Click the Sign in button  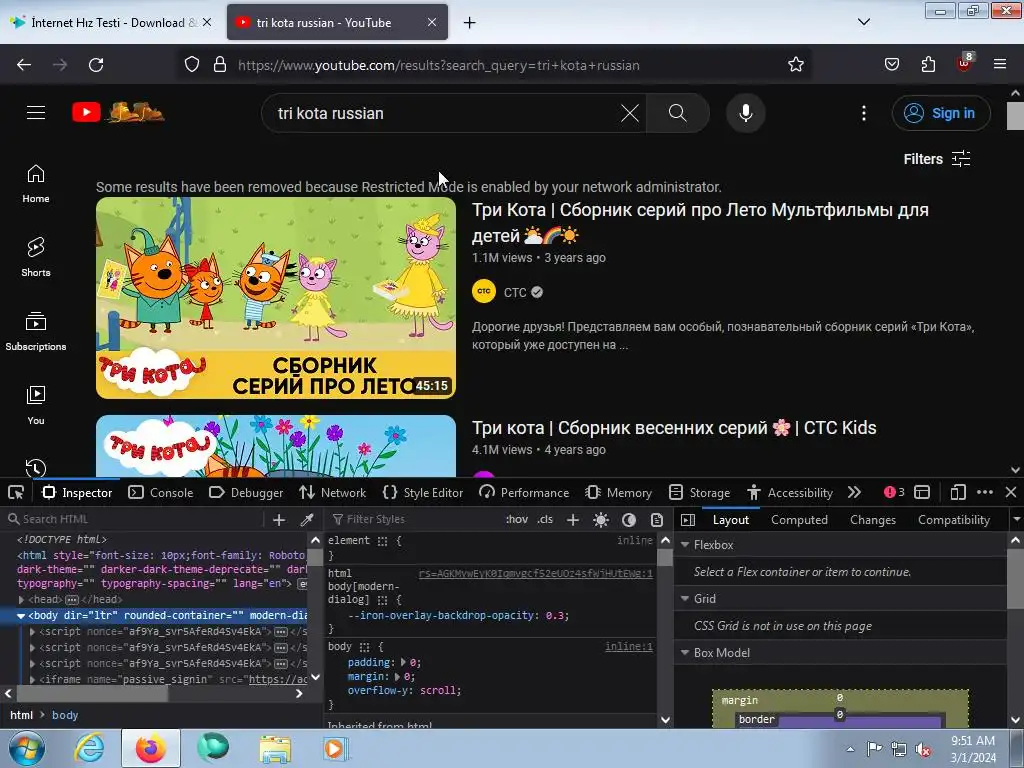(941, 113)
